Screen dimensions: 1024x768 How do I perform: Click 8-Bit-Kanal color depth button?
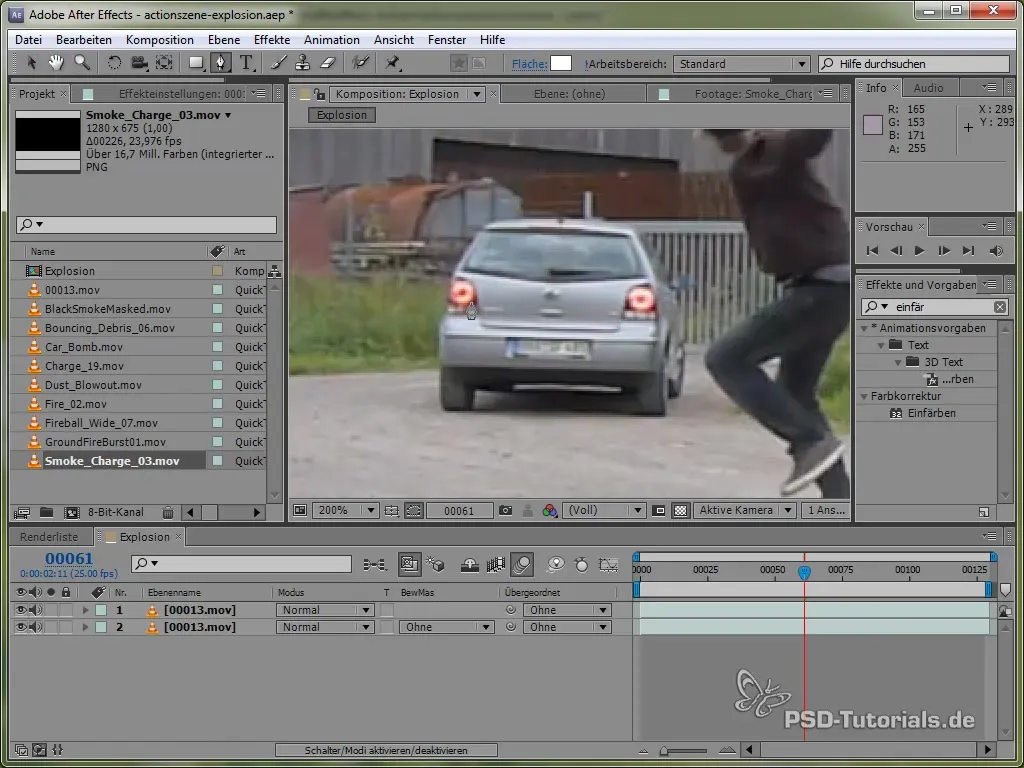(x=116, y=513)
